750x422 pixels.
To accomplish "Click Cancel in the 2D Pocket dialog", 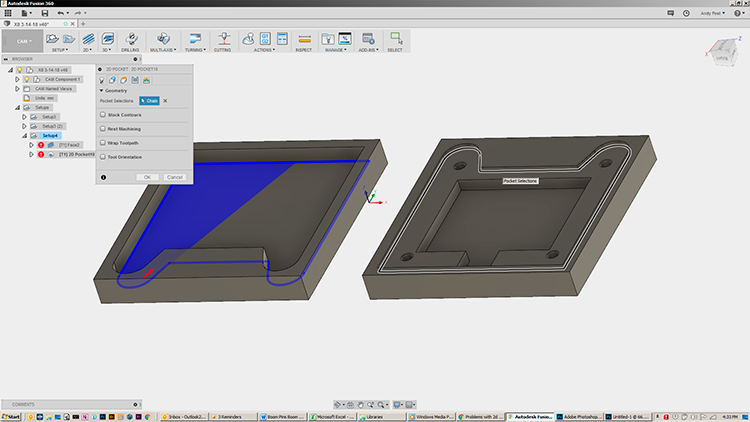I will 175,177.
